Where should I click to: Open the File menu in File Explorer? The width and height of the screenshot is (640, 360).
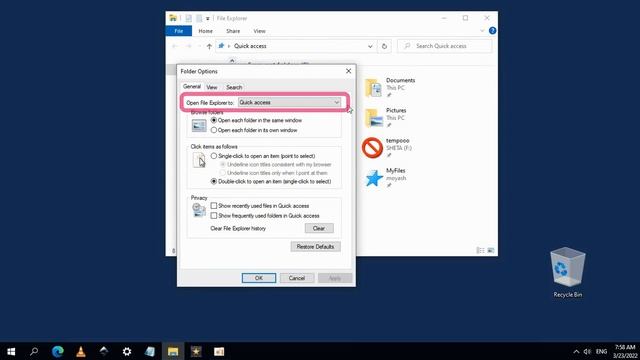(179, 31)
